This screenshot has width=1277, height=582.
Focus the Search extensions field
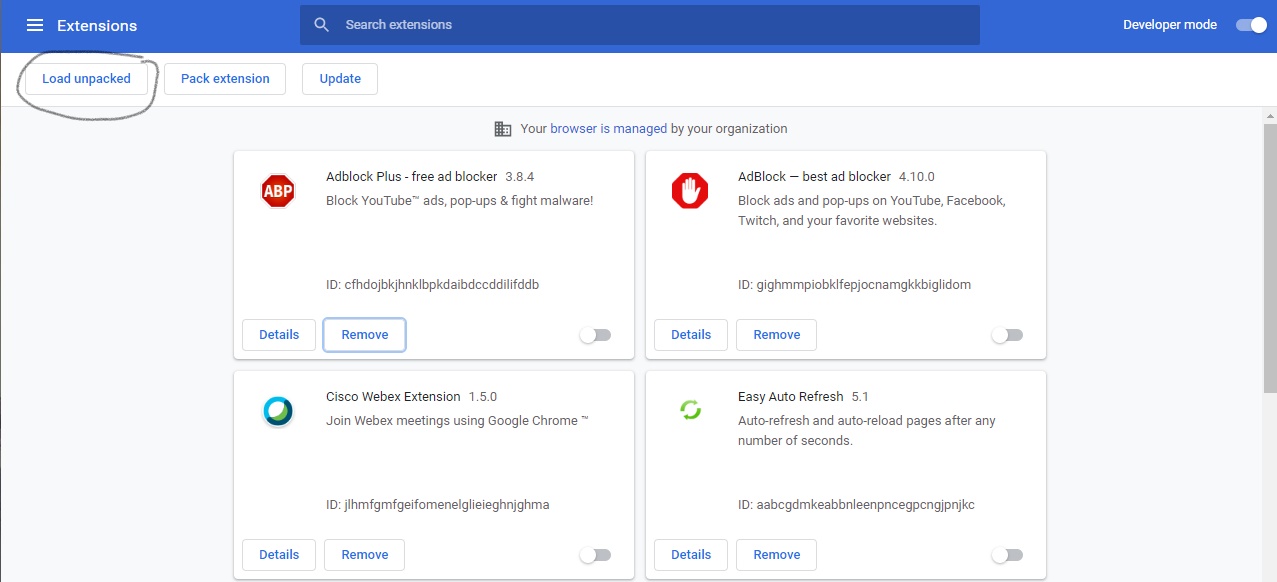640,25
